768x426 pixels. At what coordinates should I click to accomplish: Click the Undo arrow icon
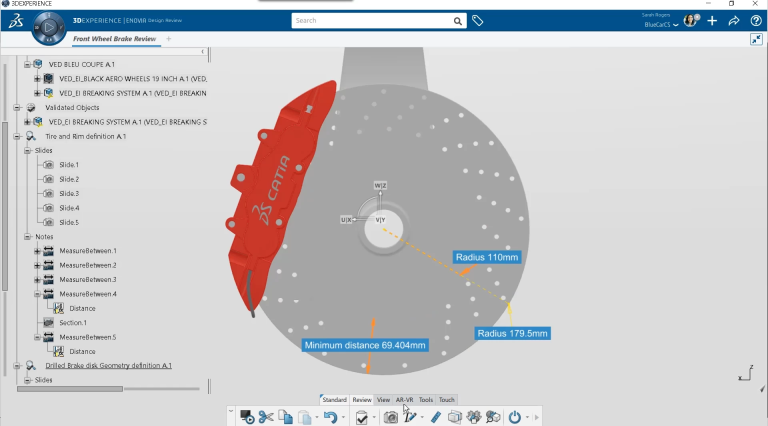329,416
